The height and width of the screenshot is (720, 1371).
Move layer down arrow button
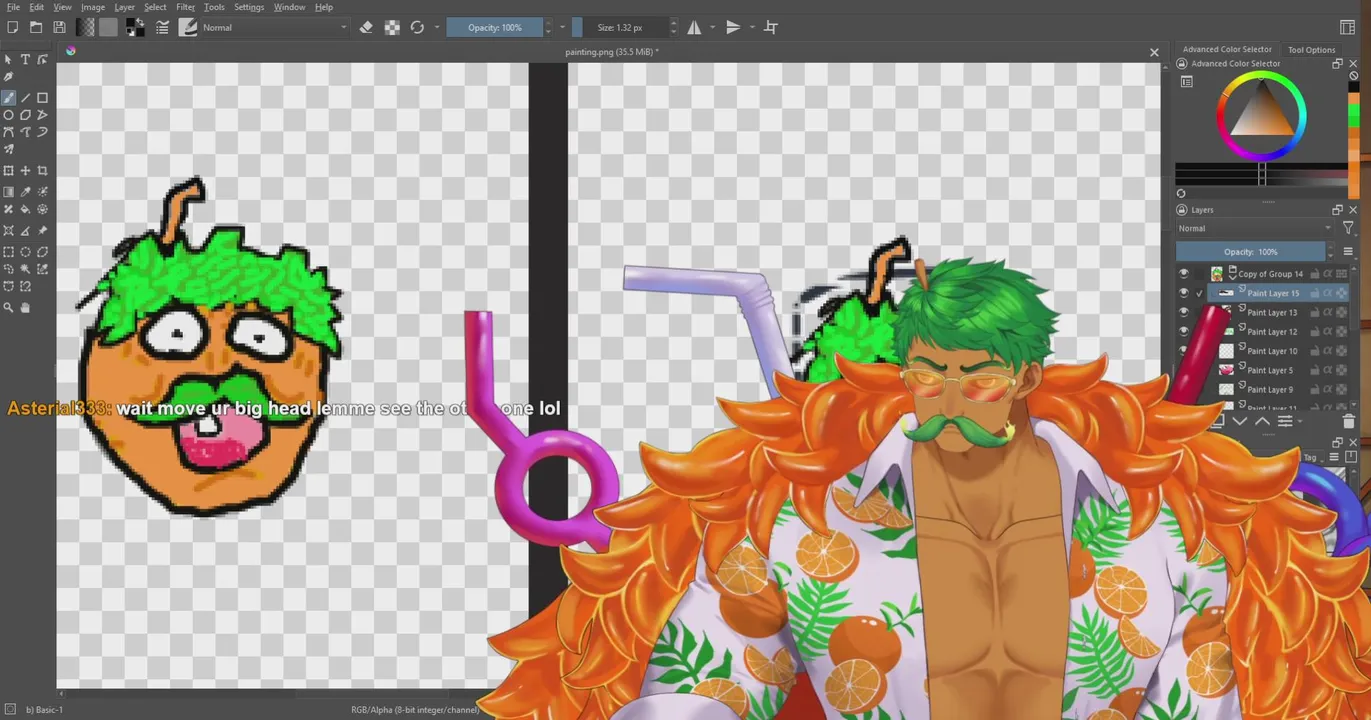point(1240,422)
